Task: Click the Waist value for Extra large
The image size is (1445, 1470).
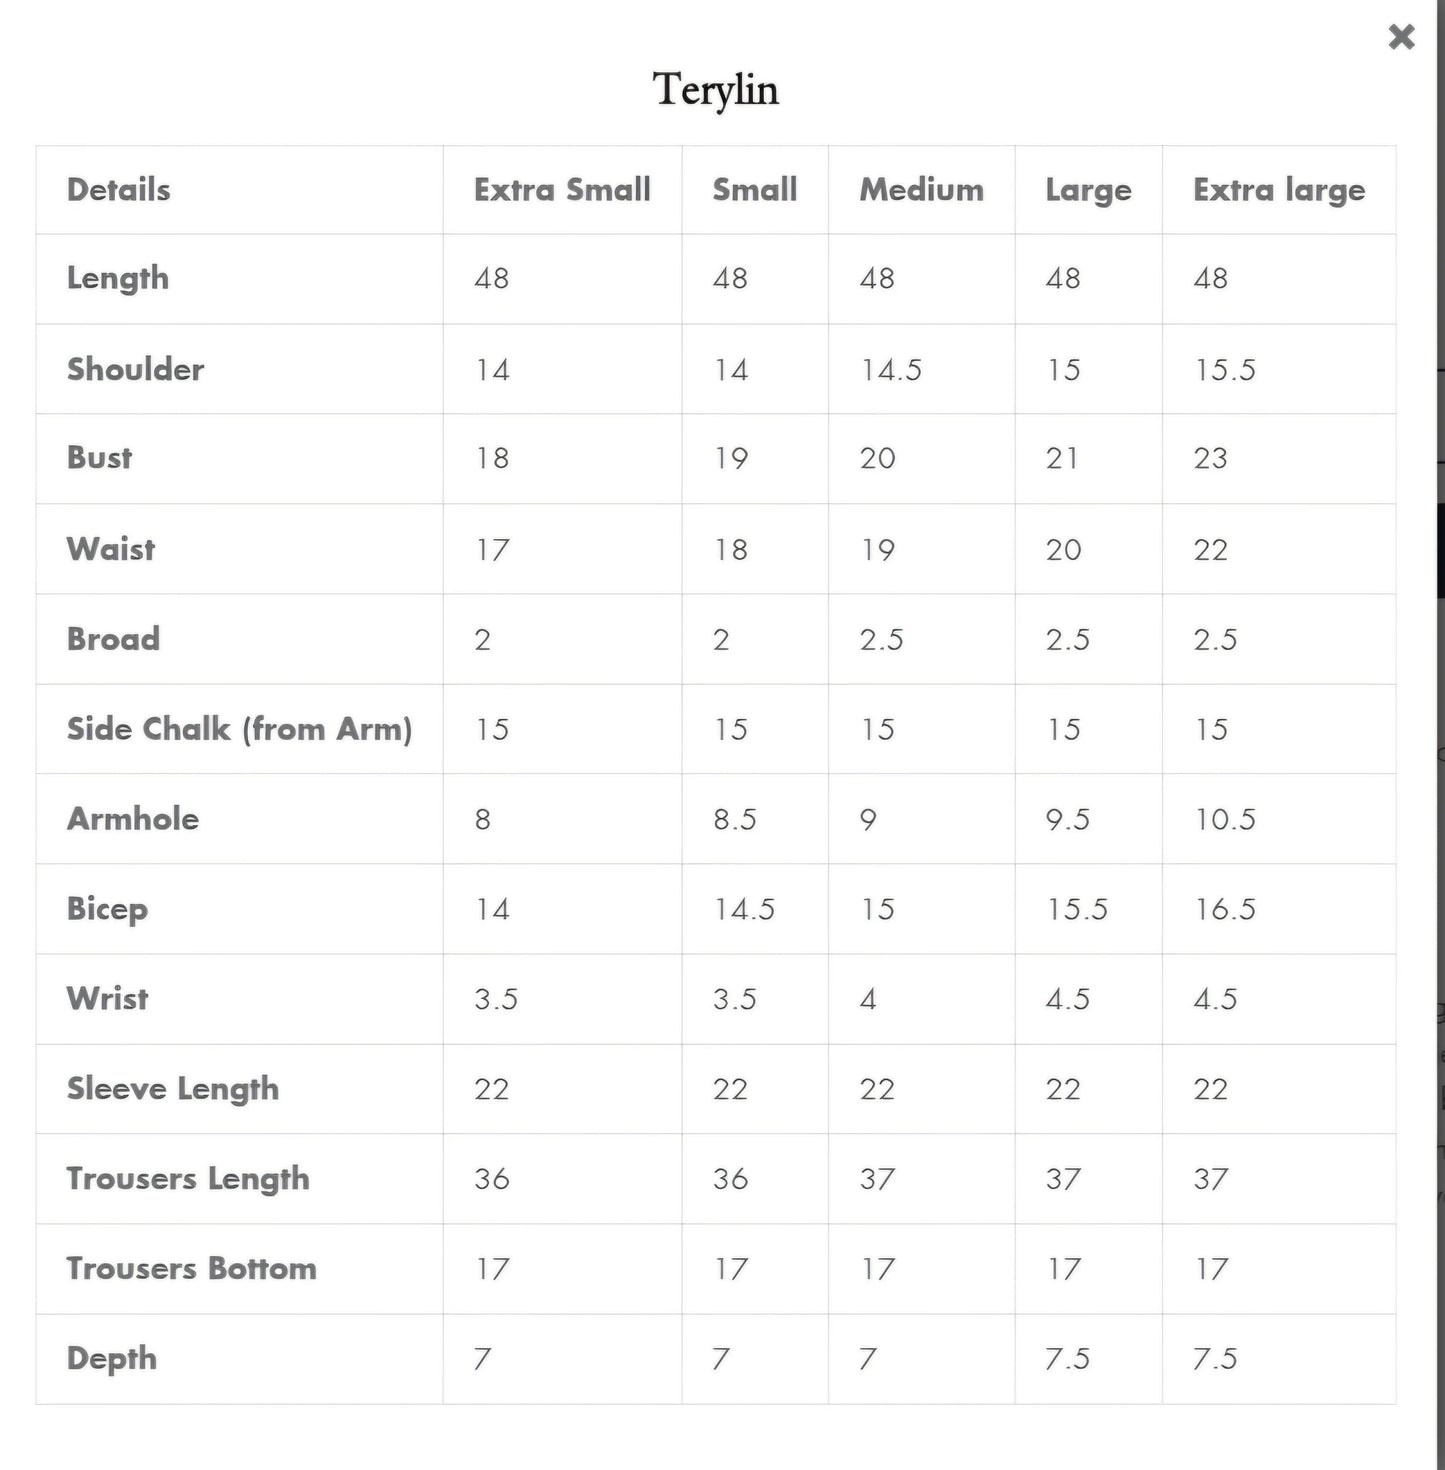Action: click(x=1210, y=550)
